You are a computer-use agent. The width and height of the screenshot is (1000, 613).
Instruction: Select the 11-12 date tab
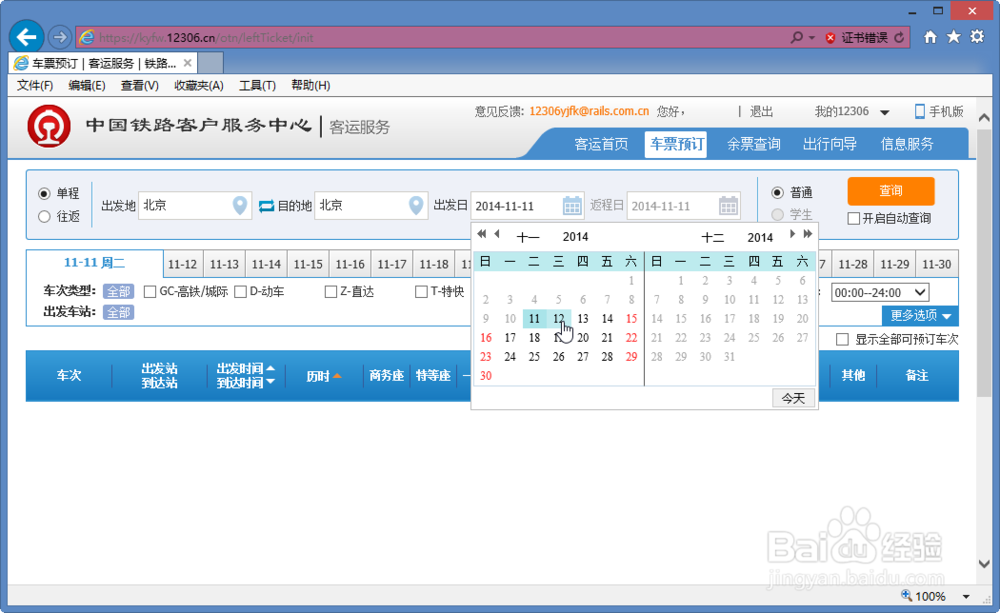click(x=182, y=264)
